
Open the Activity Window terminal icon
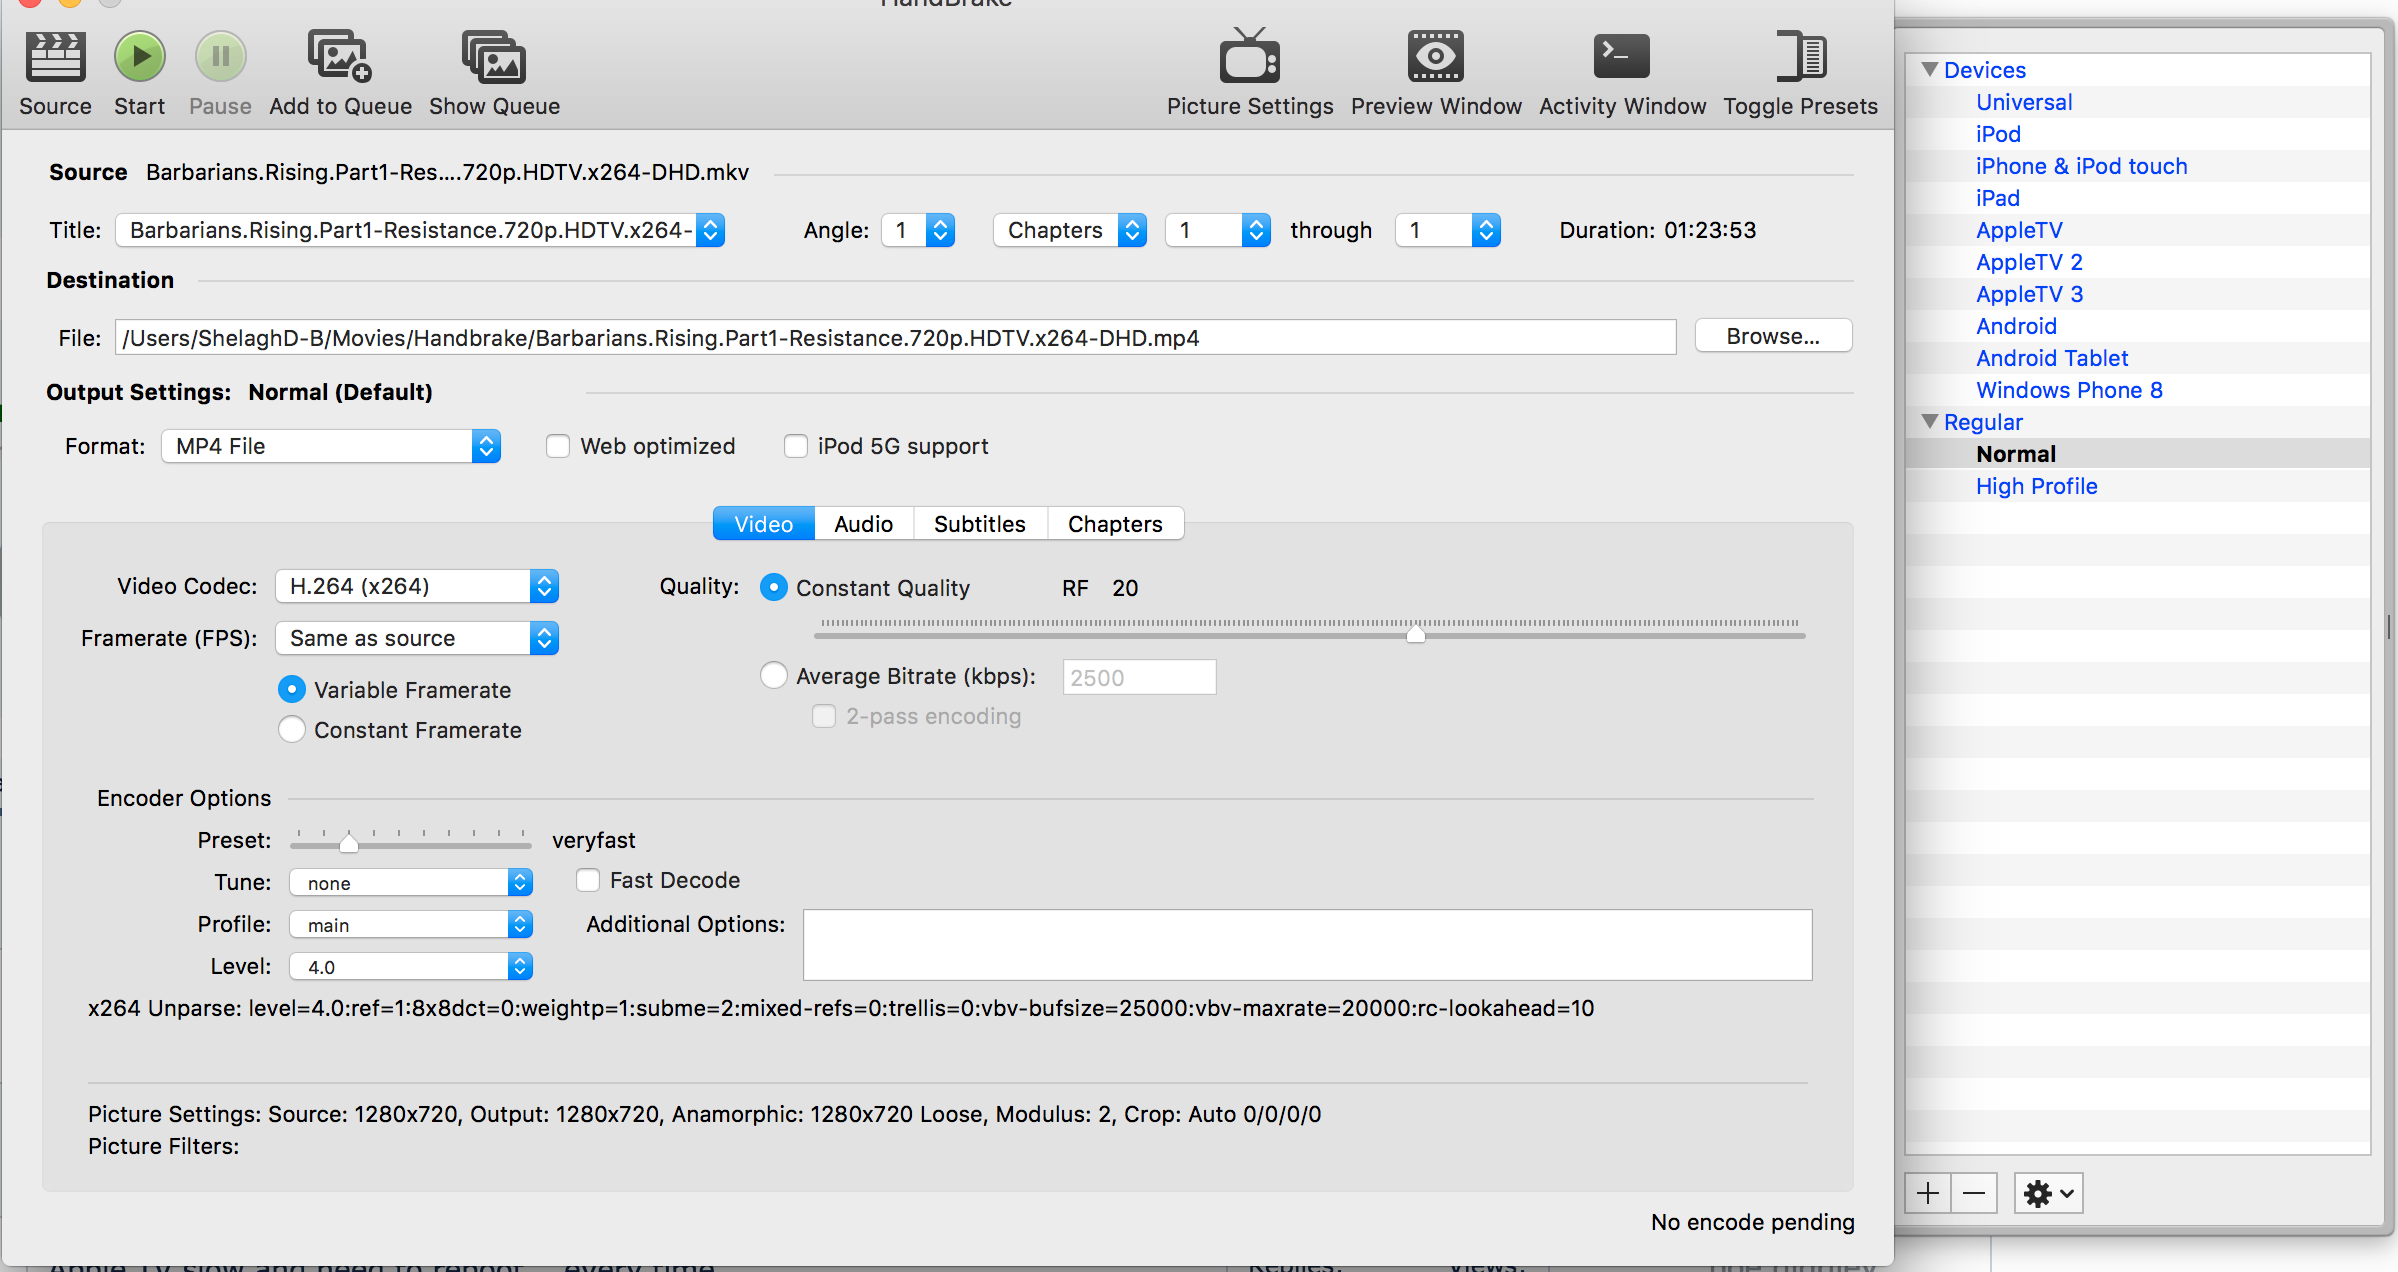[1621, 57]
